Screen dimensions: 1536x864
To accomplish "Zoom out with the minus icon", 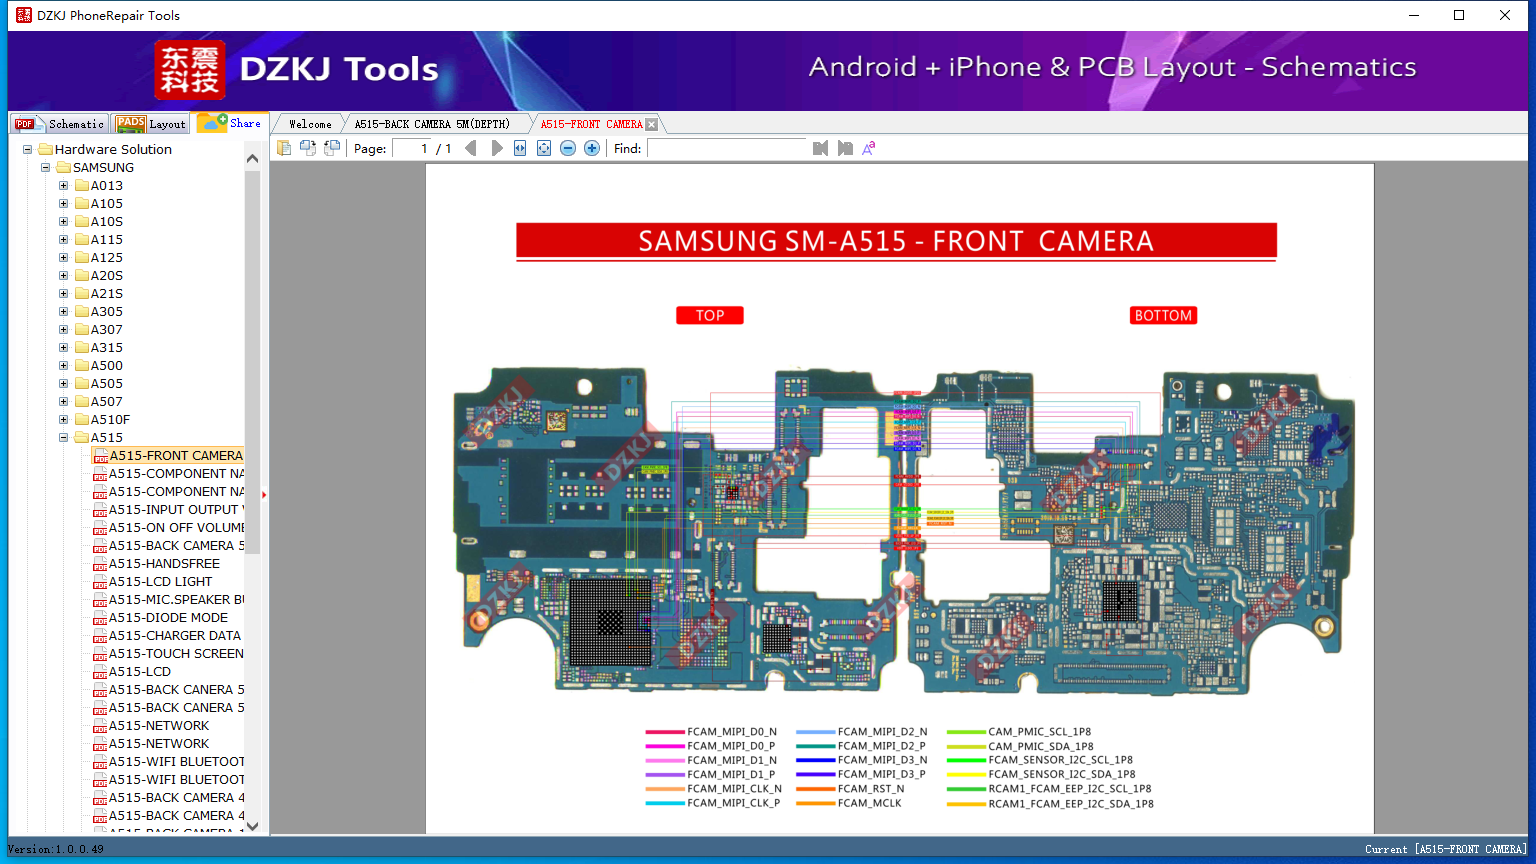I will [x=568, y=148].
